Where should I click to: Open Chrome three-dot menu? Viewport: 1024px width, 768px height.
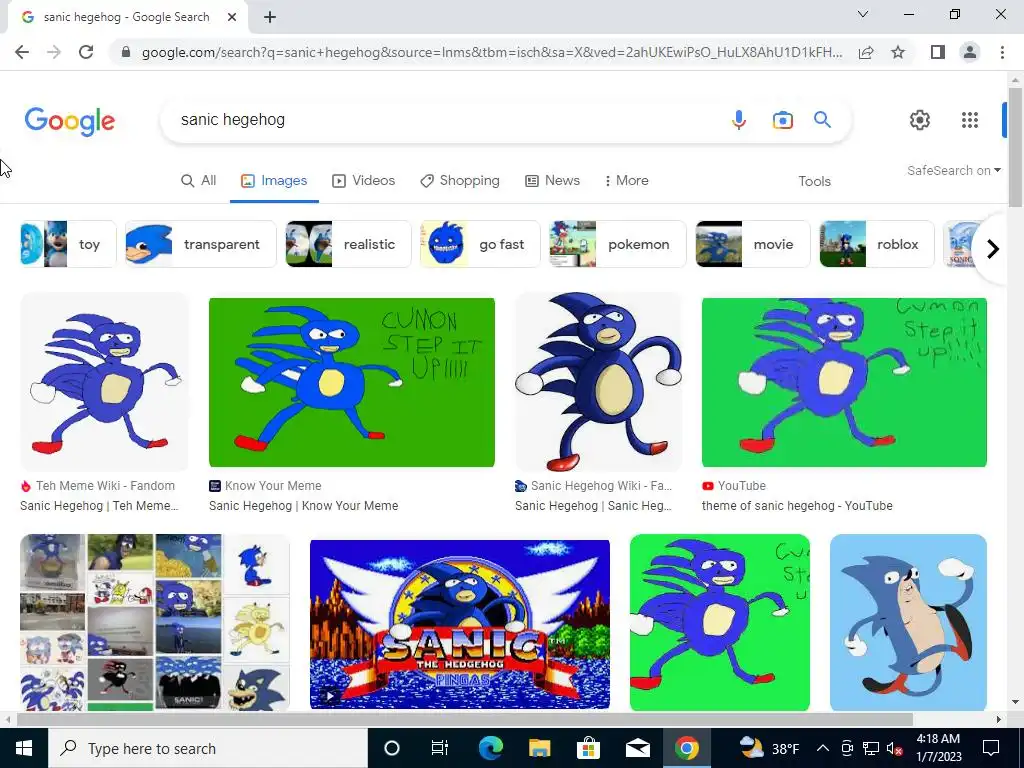pos(1002,52)
